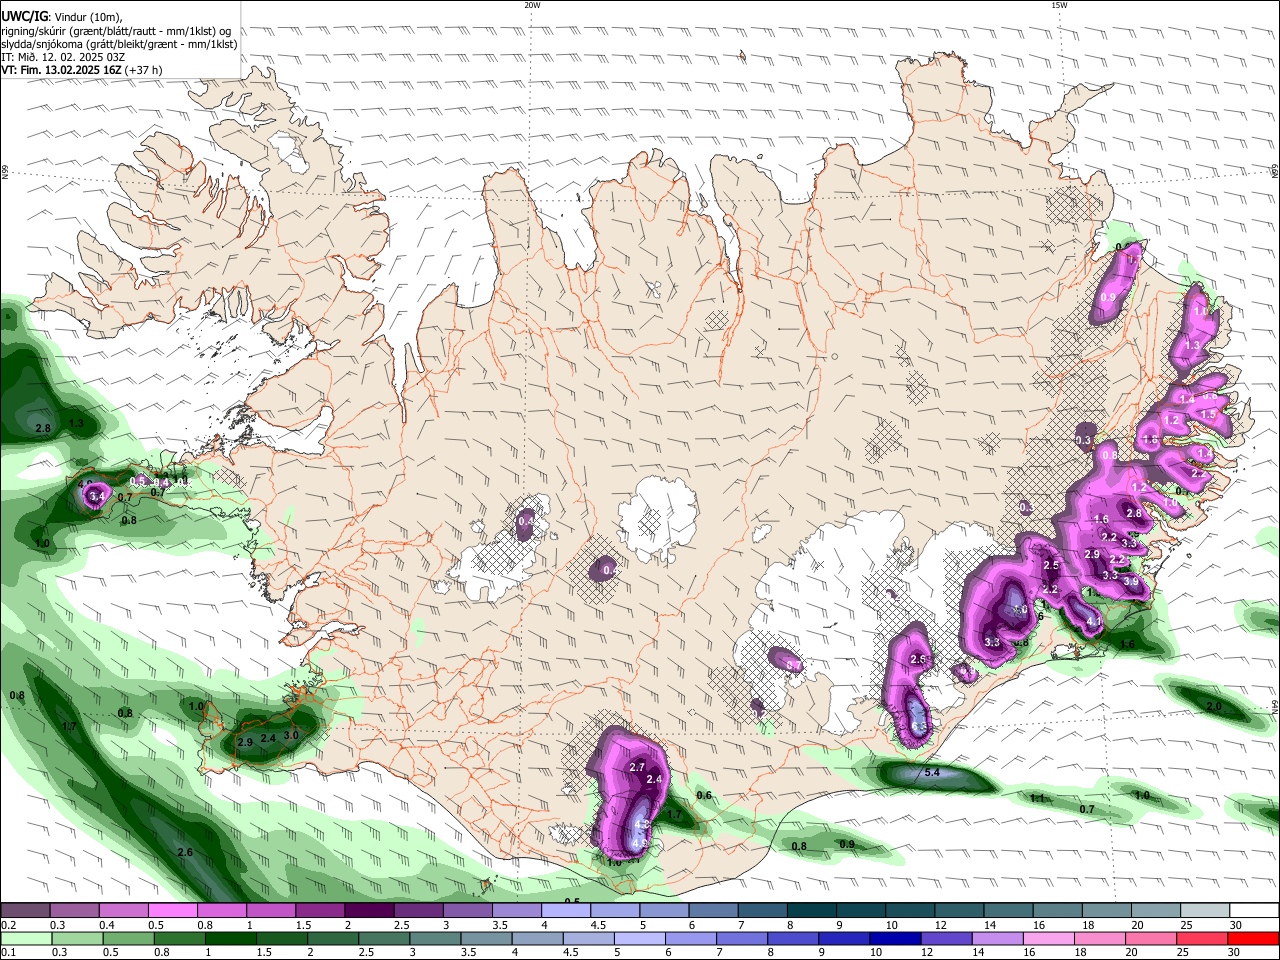Viewport: 1280px width, 960px height.
Task: Click the (+37 h) forecast offset text
Action: (x=142, y=70)
